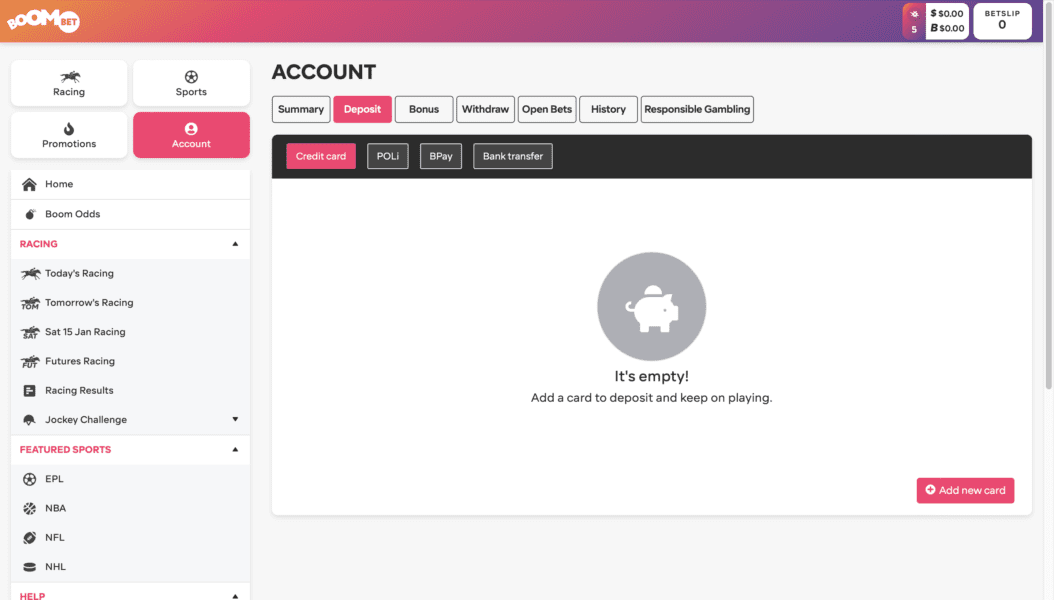
Task: Click the NHL hockey puck icon
Action: click(30, 567)
